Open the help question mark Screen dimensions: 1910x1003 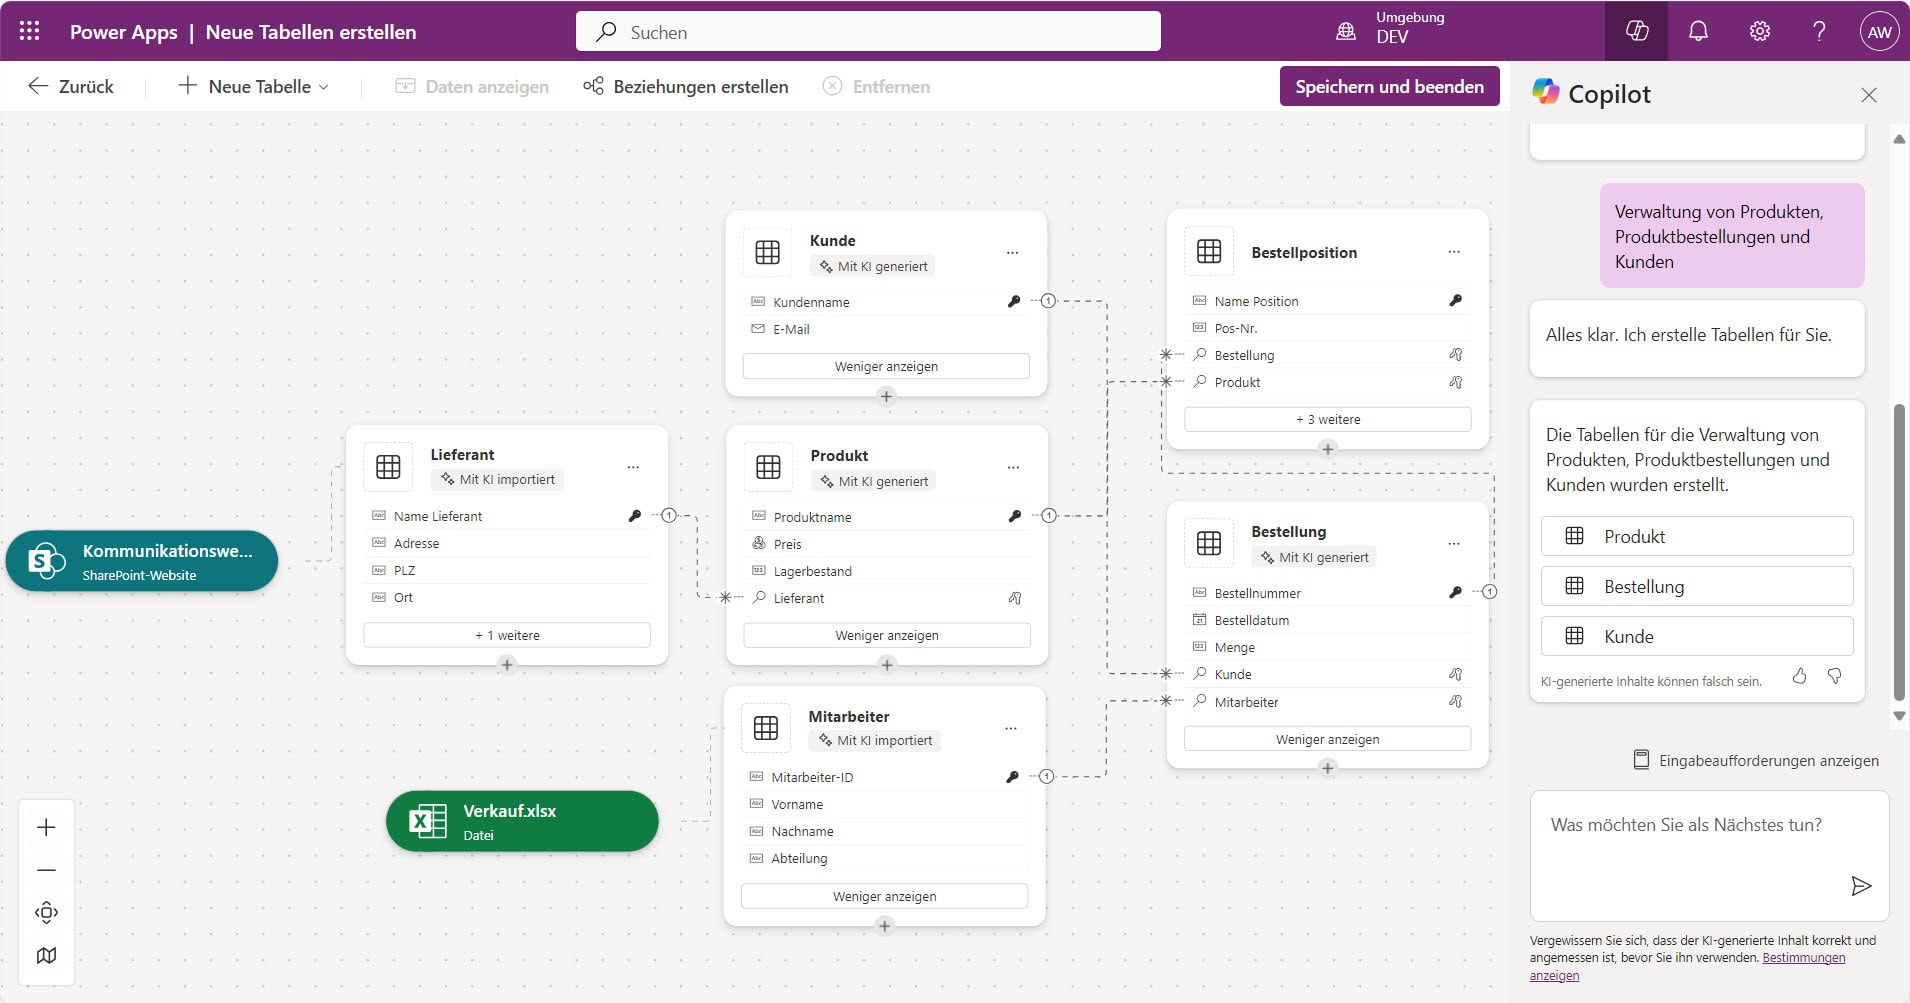coord(1819,31)
